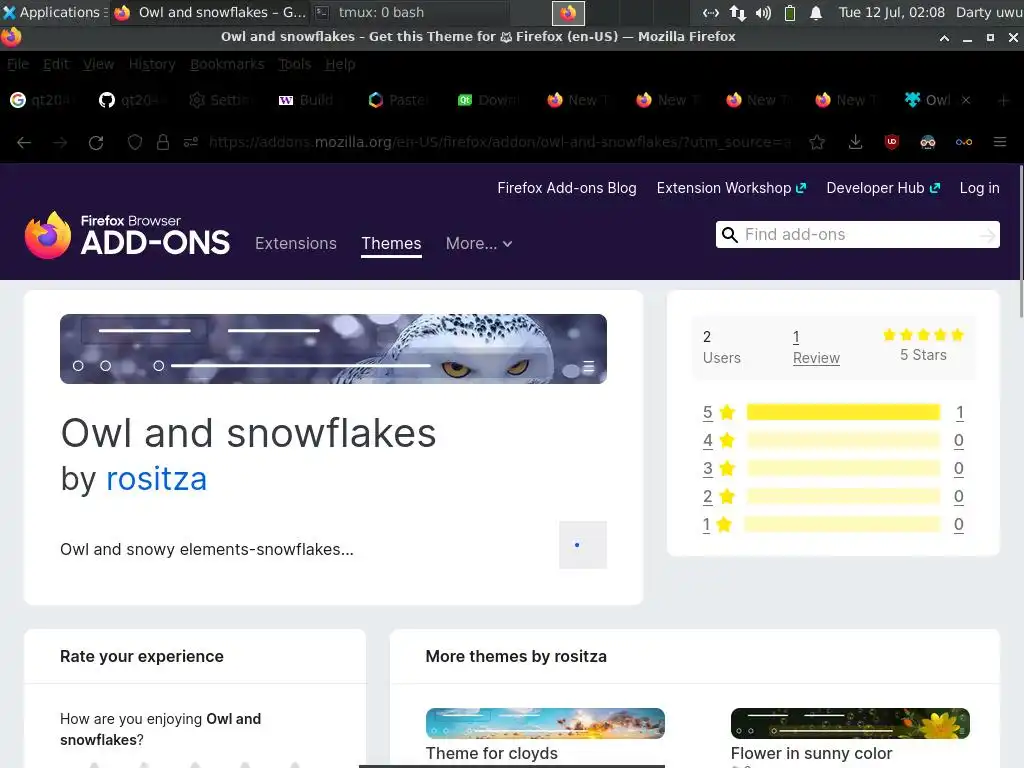Open the View menu
The height and width of the screenshot is (768, 1024).
point(99,64)
